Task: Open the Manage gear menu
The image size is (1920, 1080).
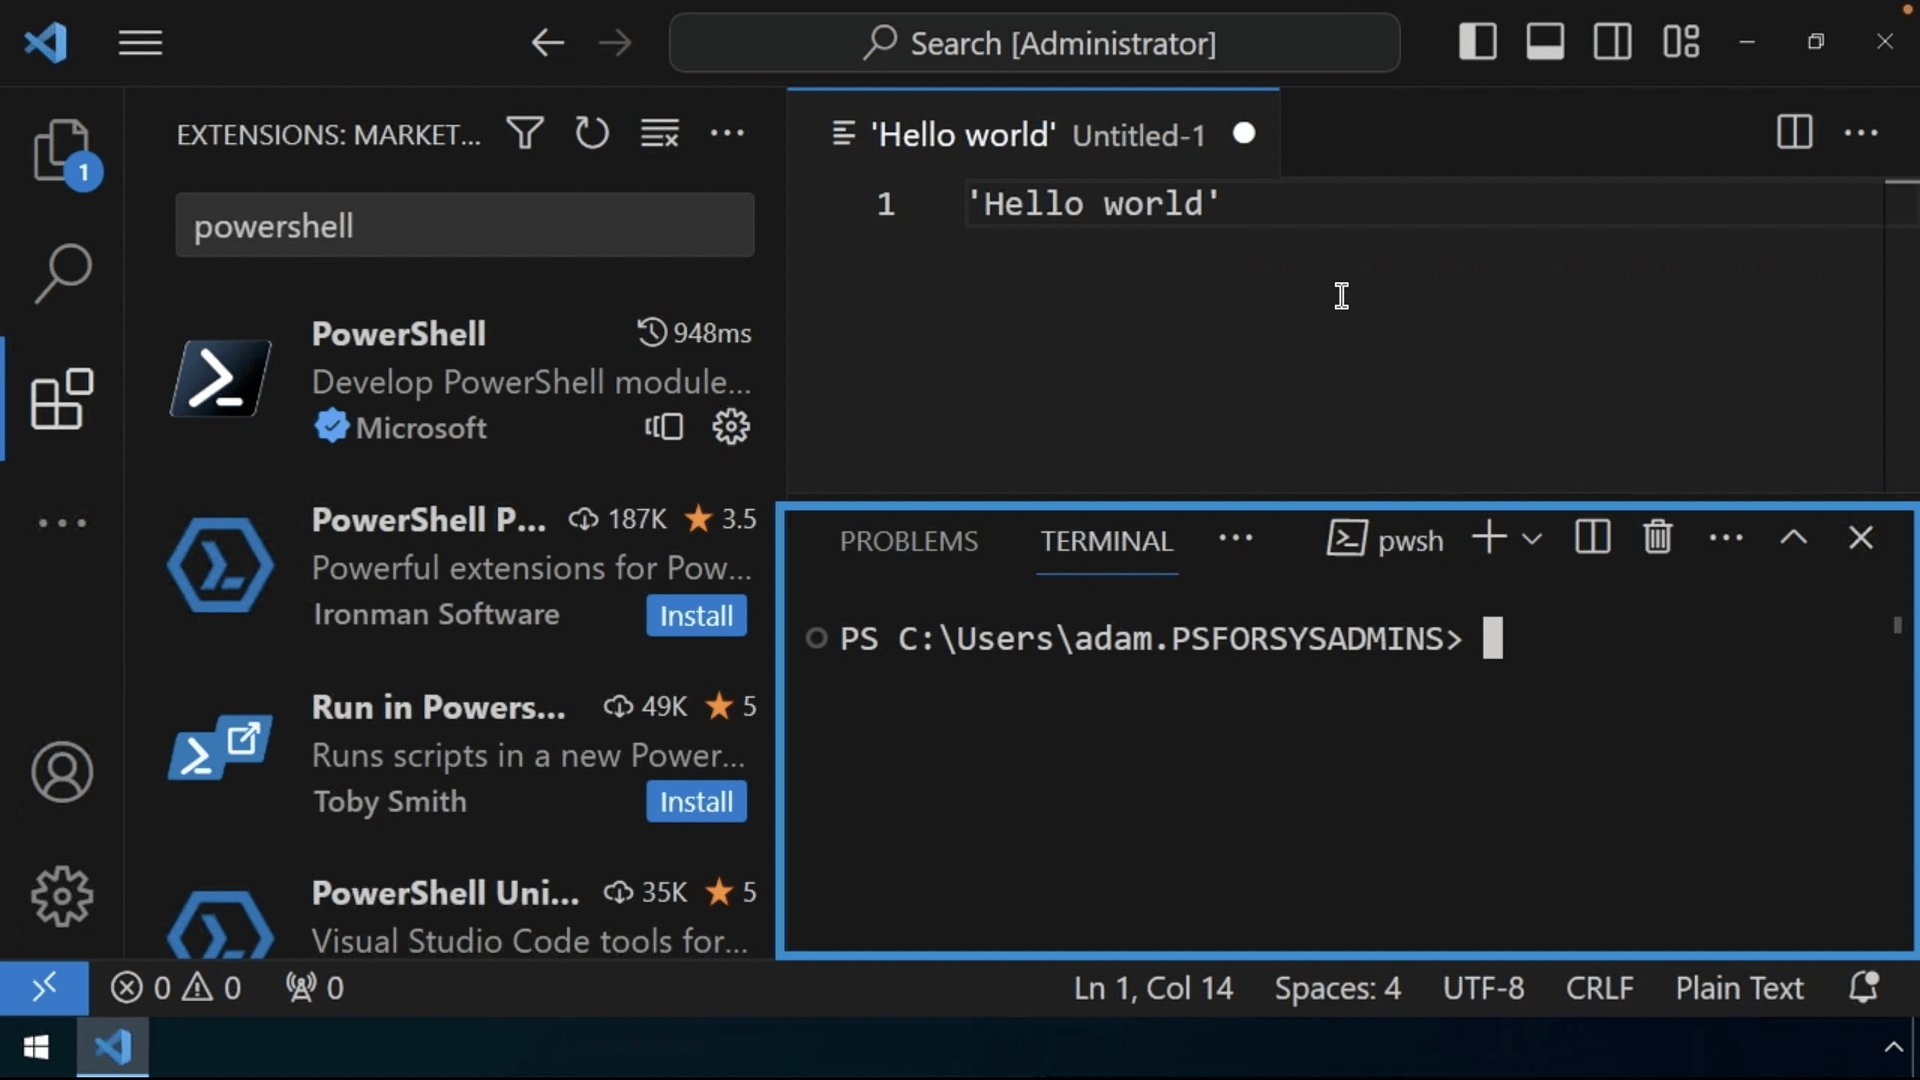Action: 62,896
